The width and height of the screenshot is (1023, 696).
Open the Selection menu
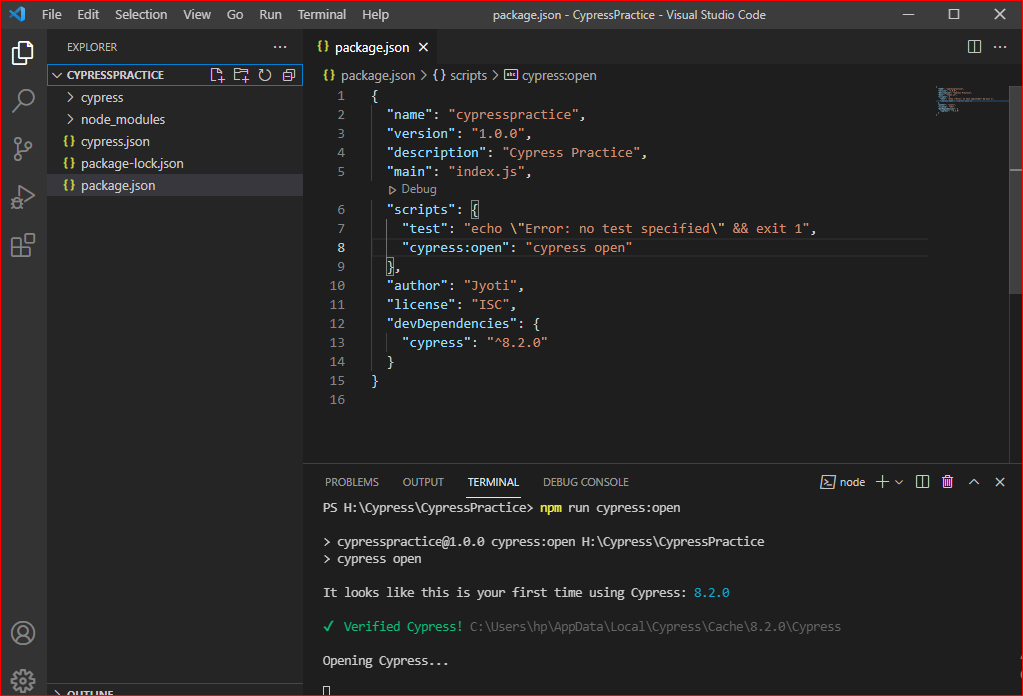[141, 14]
